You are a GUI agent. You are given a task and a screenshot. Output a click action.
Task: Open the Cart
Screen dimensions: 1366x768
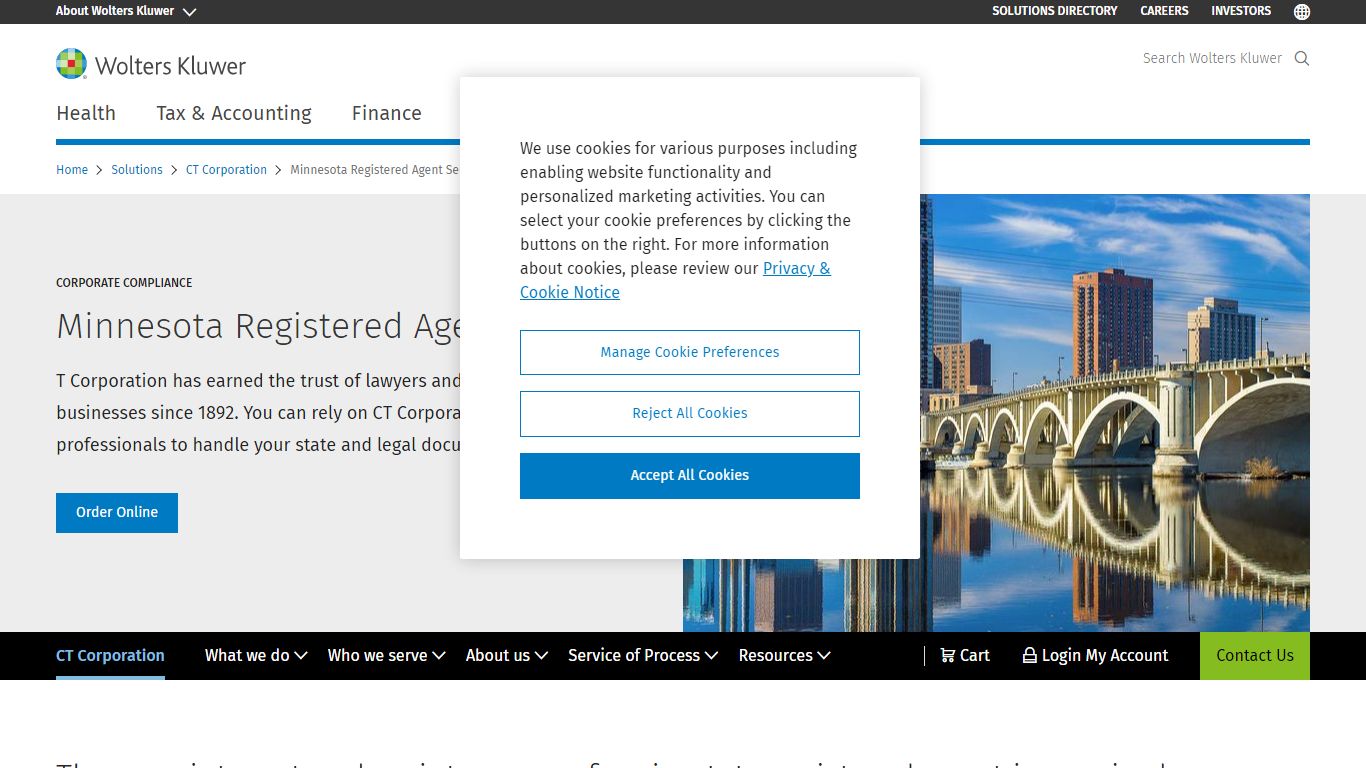point(965,656)
